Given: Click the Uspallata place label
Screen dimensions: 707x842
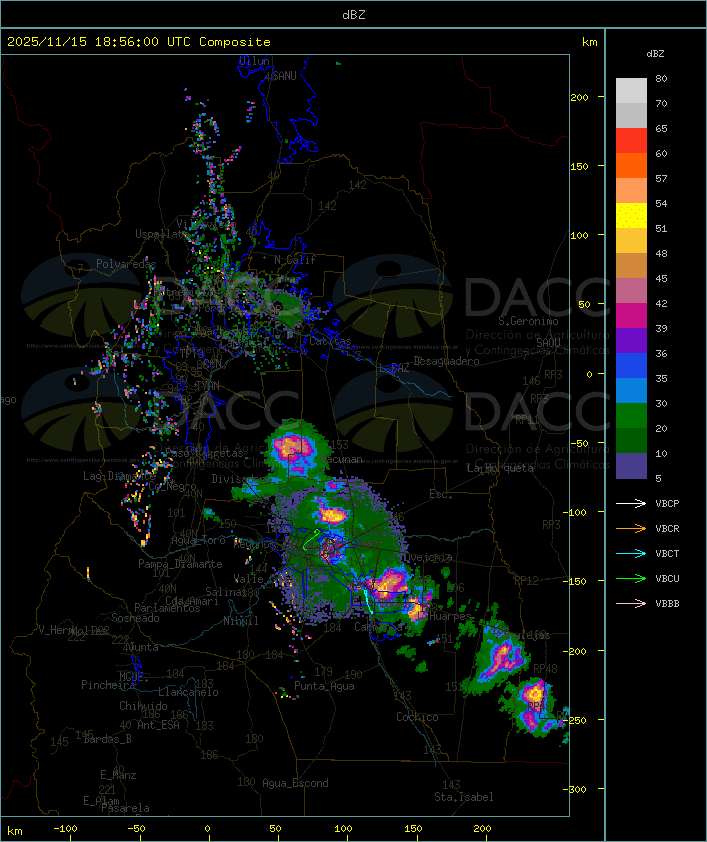Looking at the screenshot, I should pyautogui.click(x=161, y=234).
